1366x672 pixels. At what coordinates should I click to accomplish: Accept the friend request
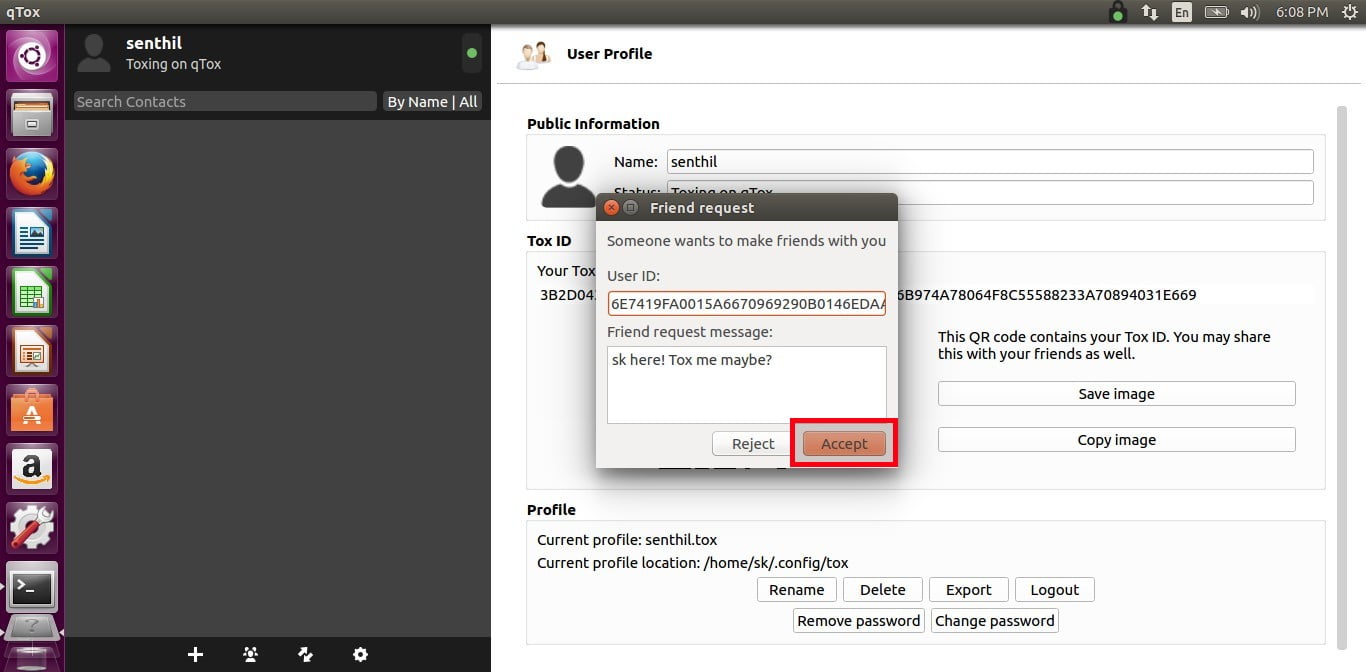click(844, 444)
